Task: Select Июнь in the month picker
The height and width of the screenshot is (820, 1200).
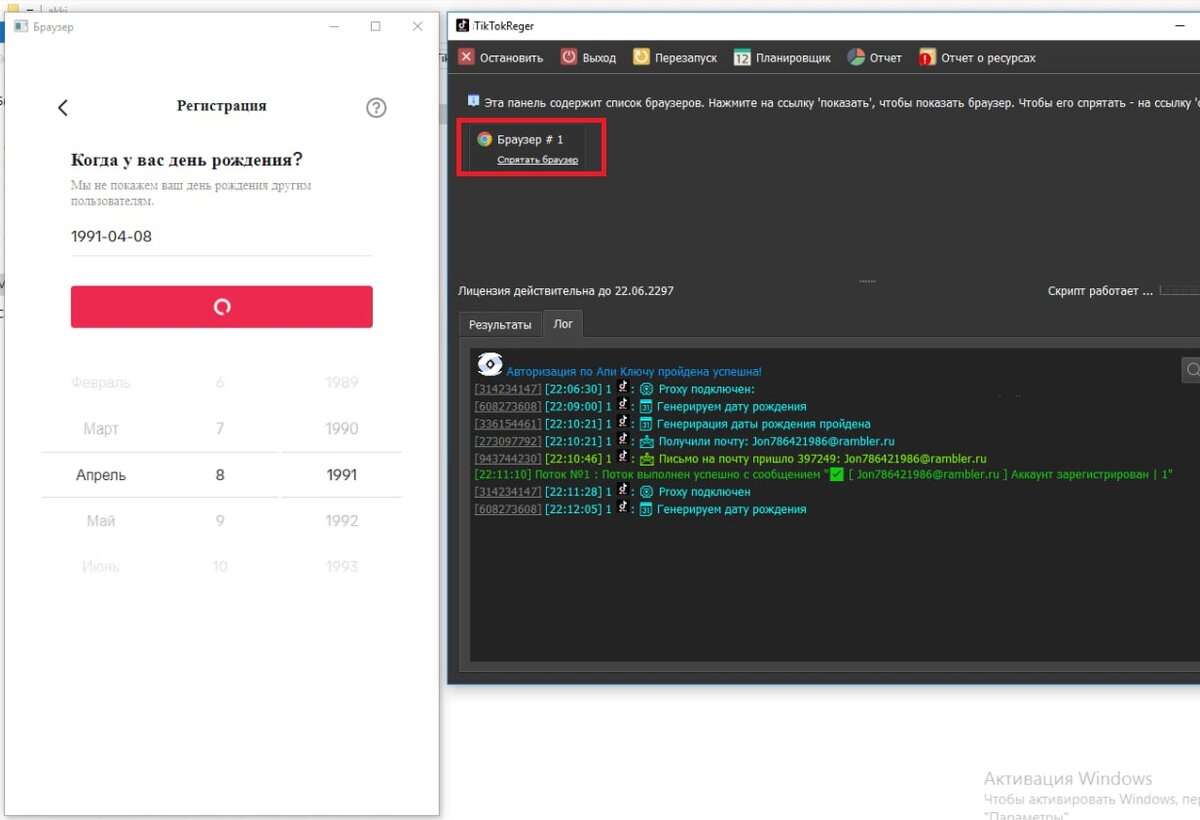Action: click(x=101, y=567)
